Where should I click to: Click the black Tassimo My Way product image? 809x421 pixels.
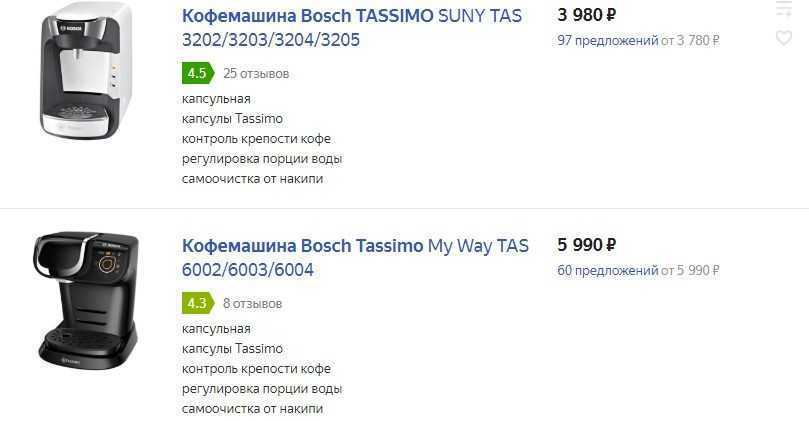[86, 300]
